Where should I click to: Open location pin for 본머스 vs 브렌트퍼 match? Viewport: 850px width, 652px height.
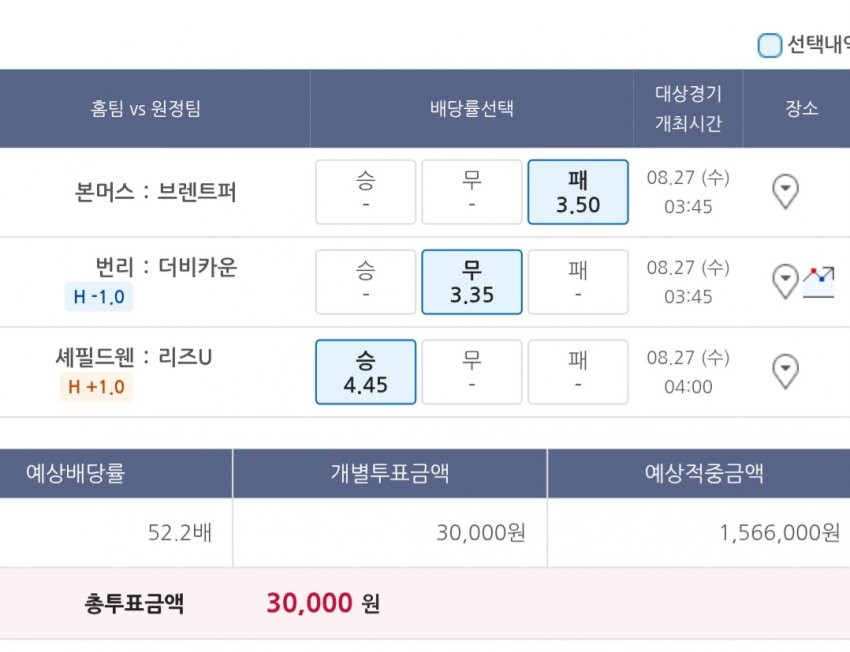pyautogui.click(x=786, y=191)
